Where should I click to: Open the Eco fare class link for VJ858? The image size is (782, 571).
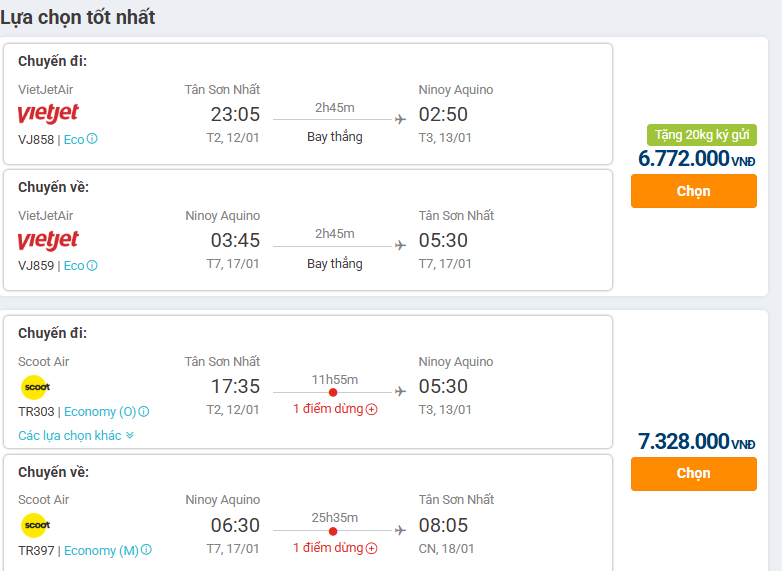[x=74, y=140]
